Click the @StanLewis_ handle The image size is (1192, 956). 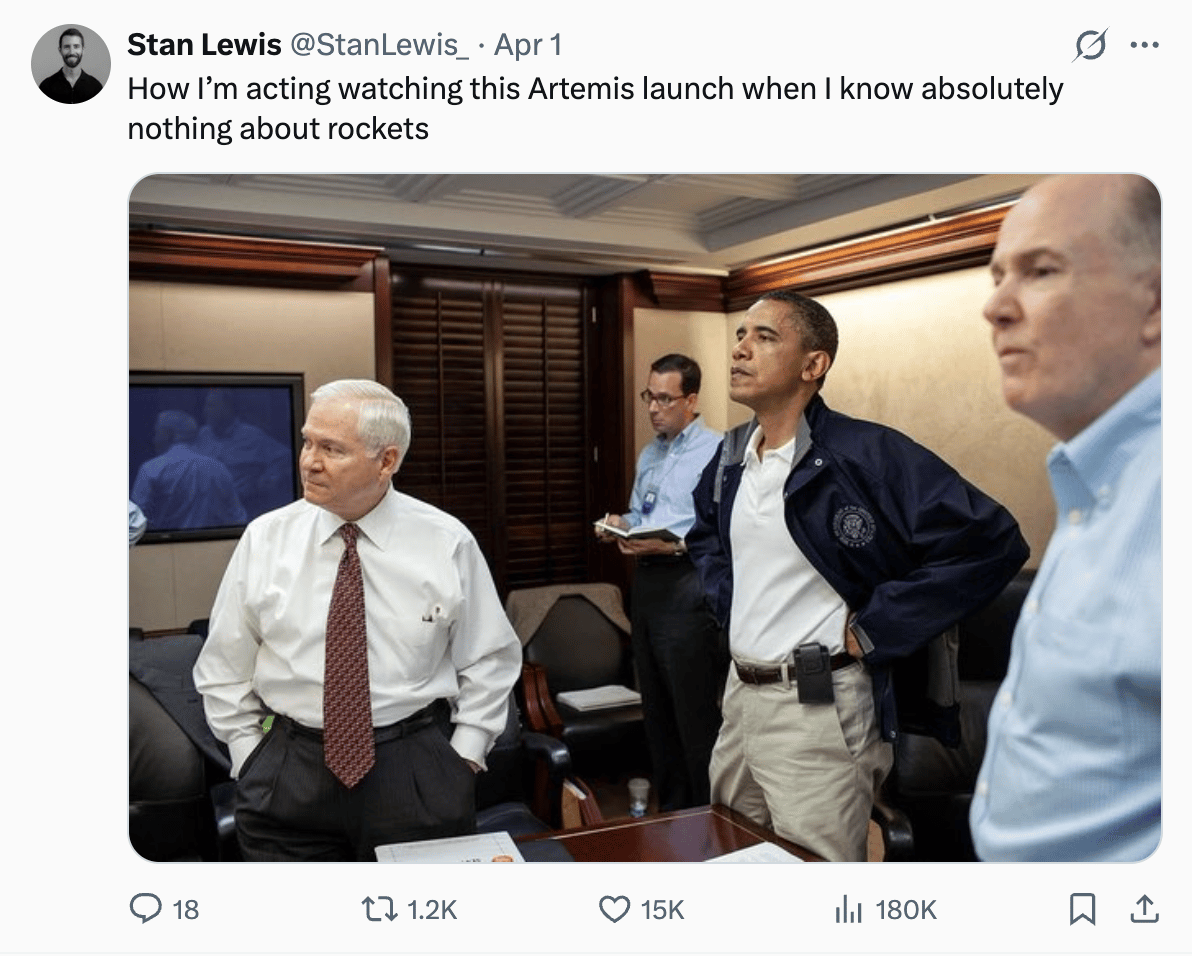point(379,45)
